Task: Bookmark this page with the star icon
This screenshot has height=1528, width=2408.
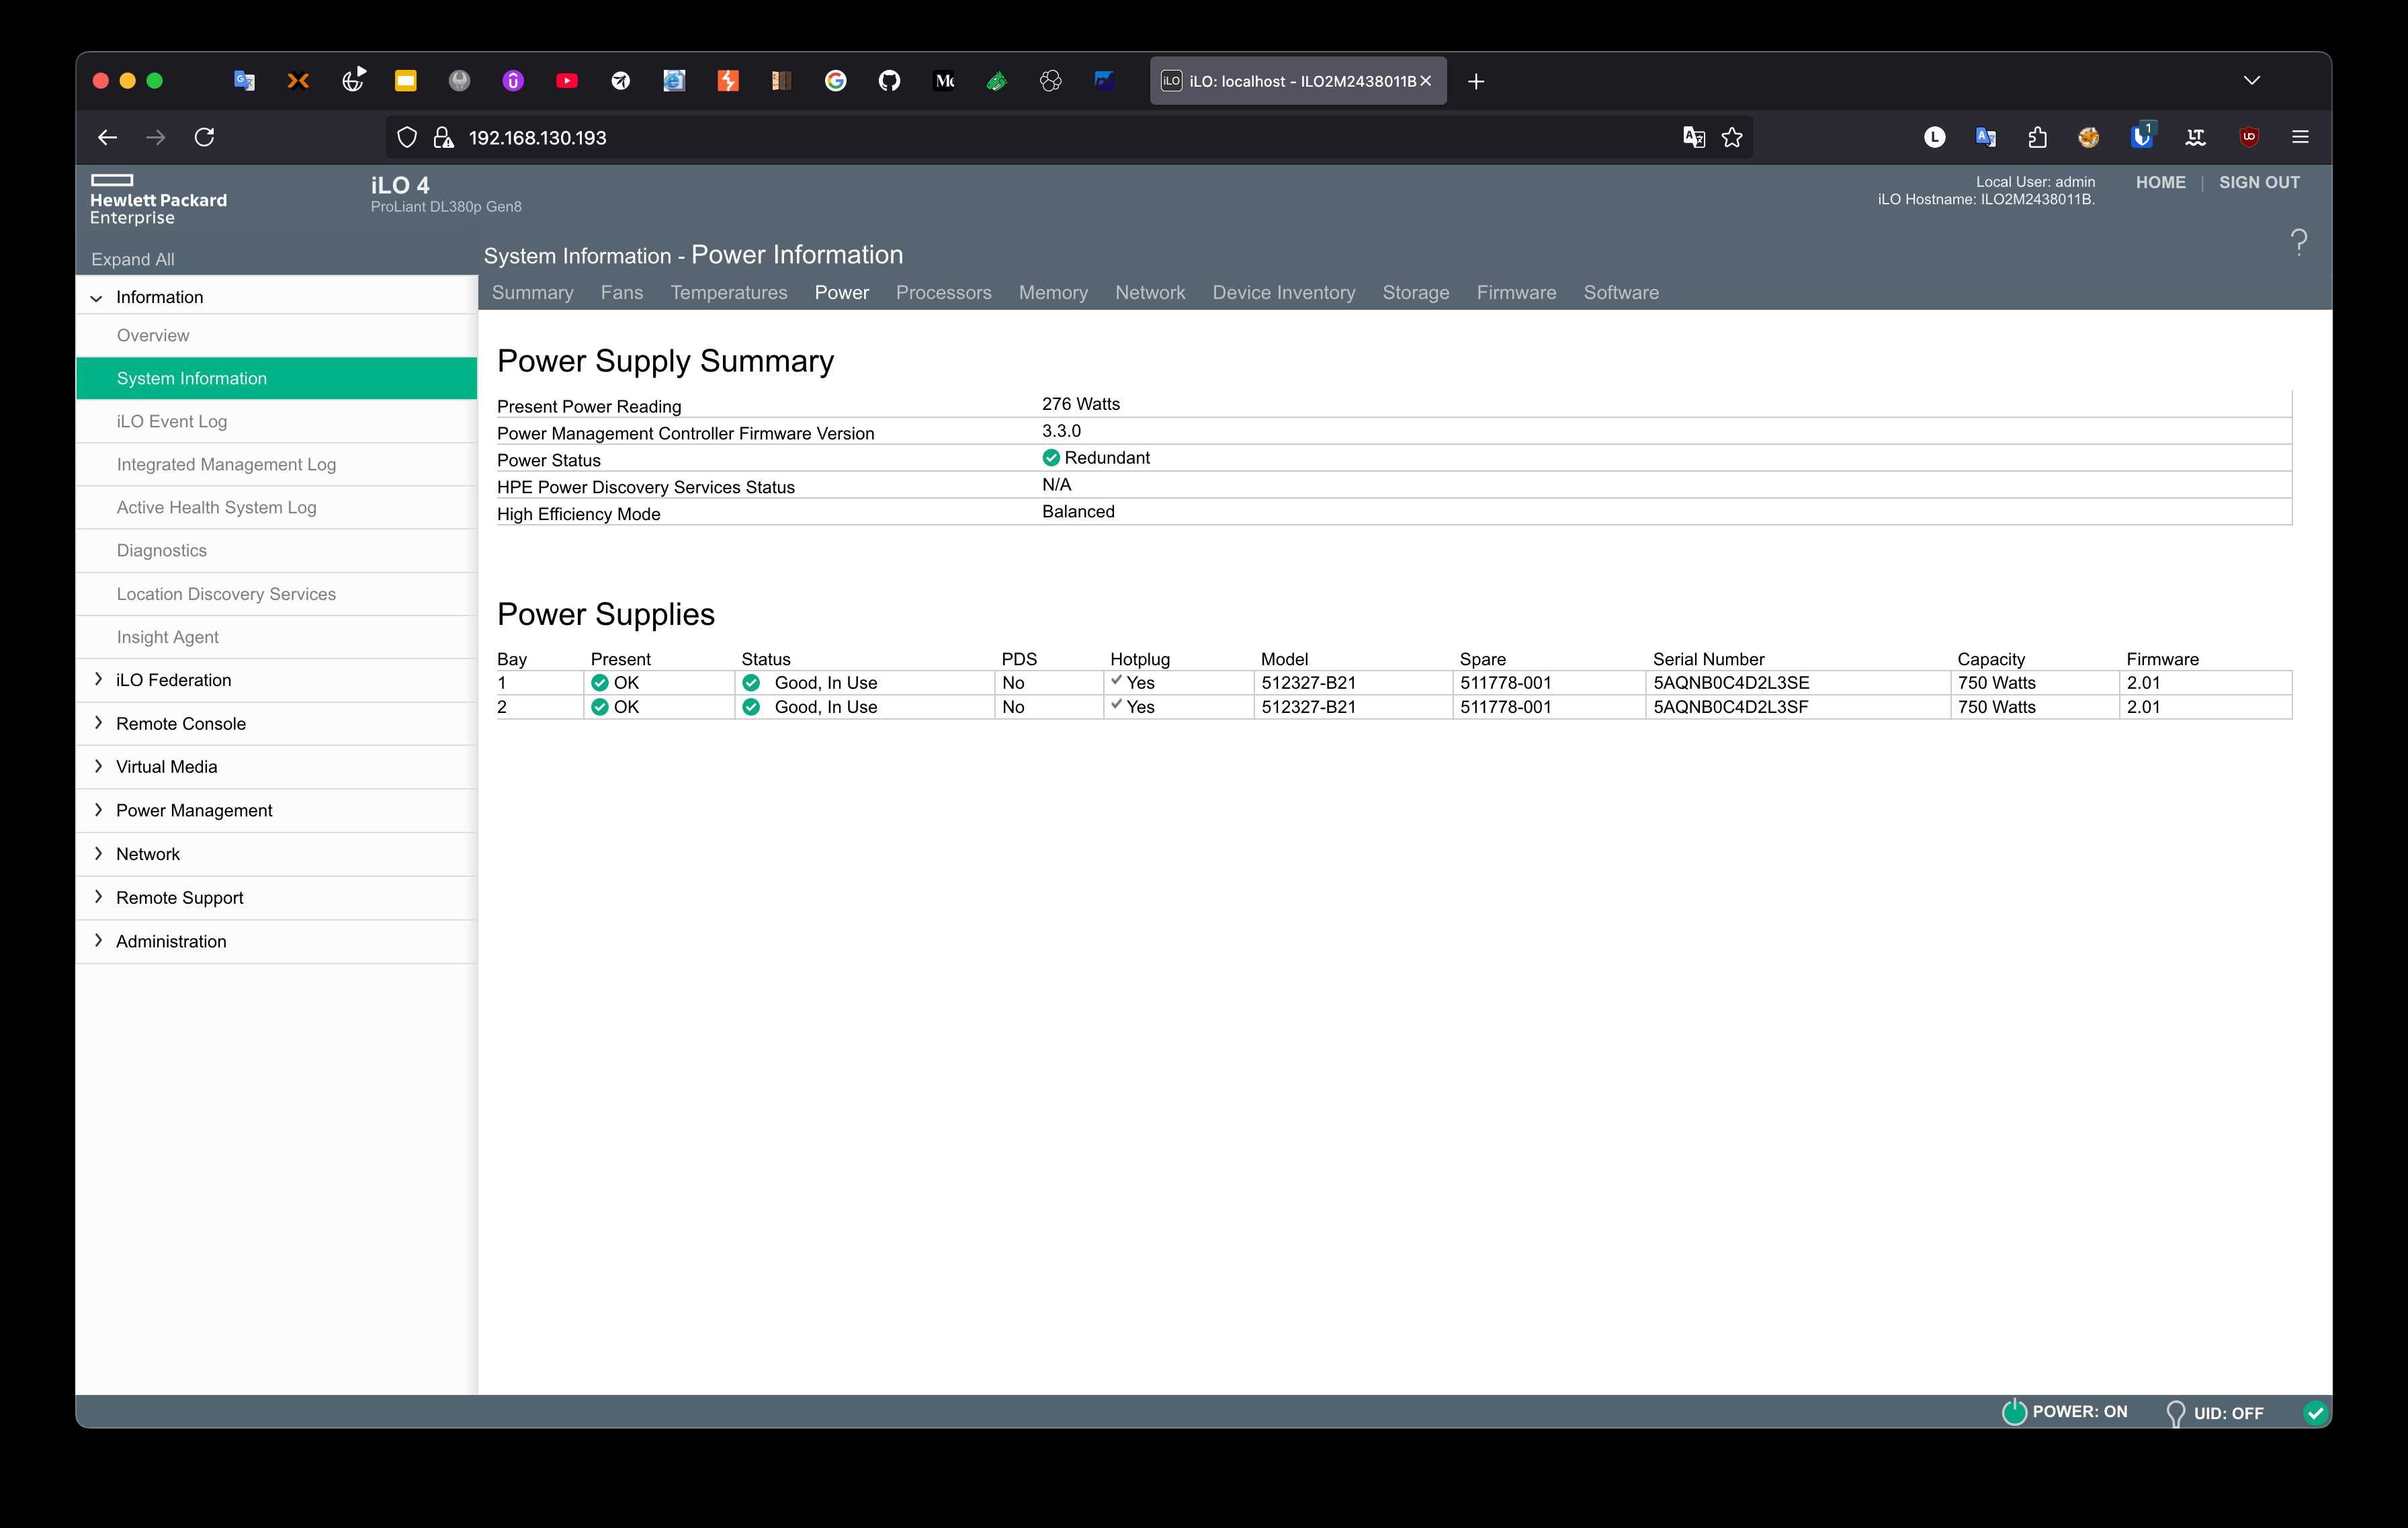Action: tap(1732, 138)
